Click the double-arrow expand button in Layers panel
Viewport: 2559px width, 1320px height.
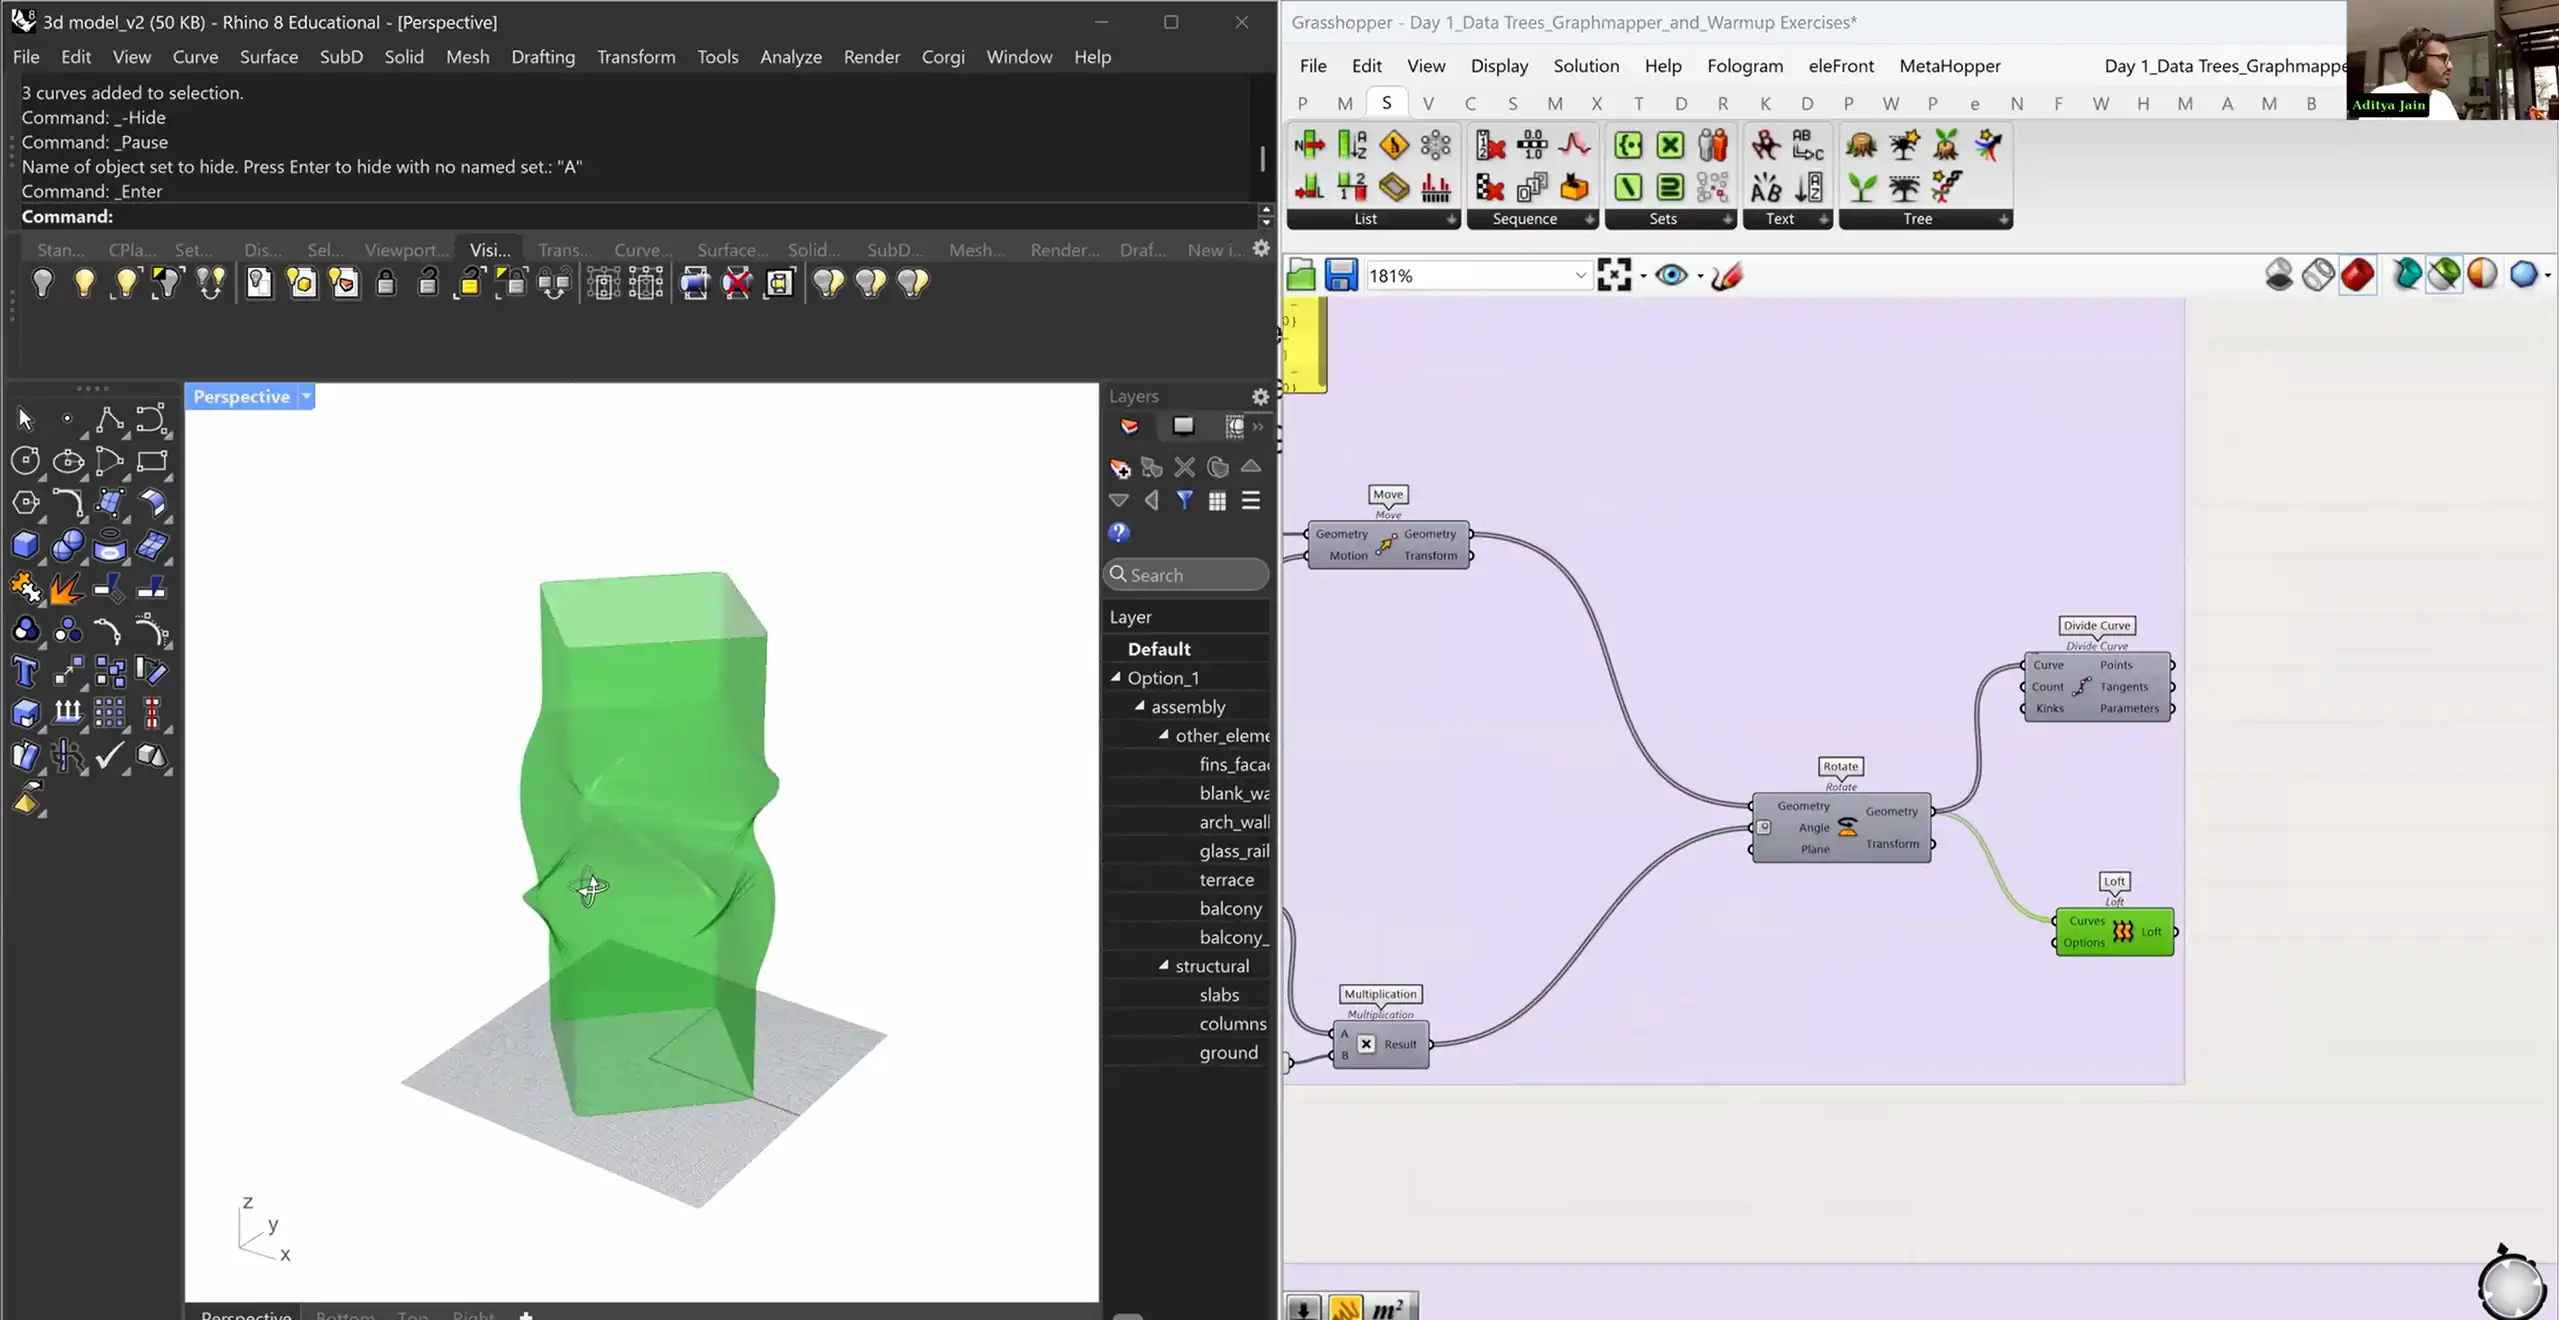[1258, 427]
